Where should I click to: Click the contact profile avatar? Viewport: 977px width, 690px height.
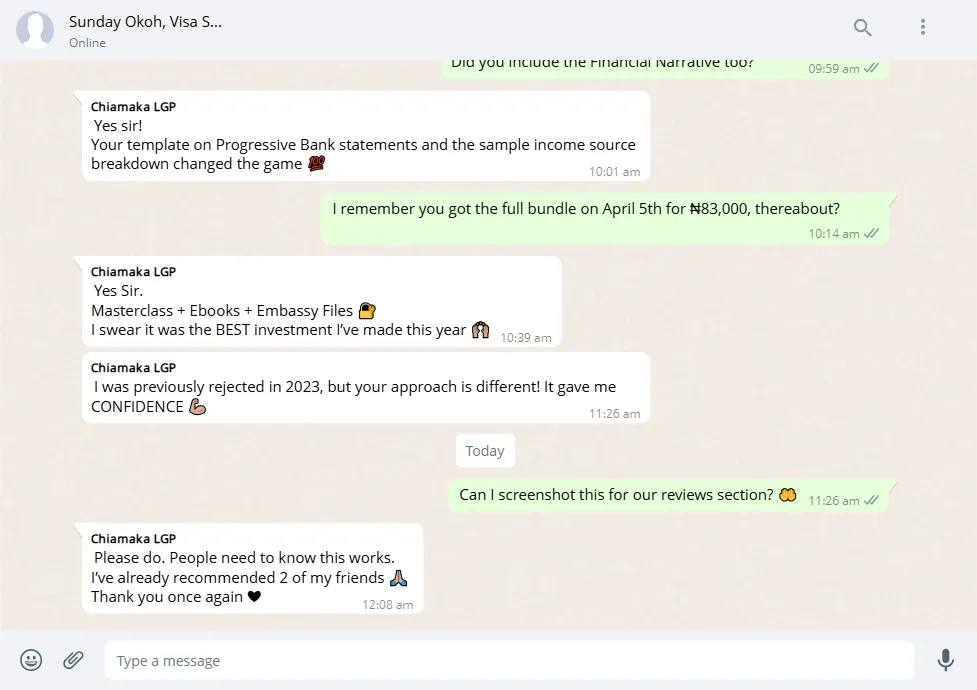(x=35, y=29)
